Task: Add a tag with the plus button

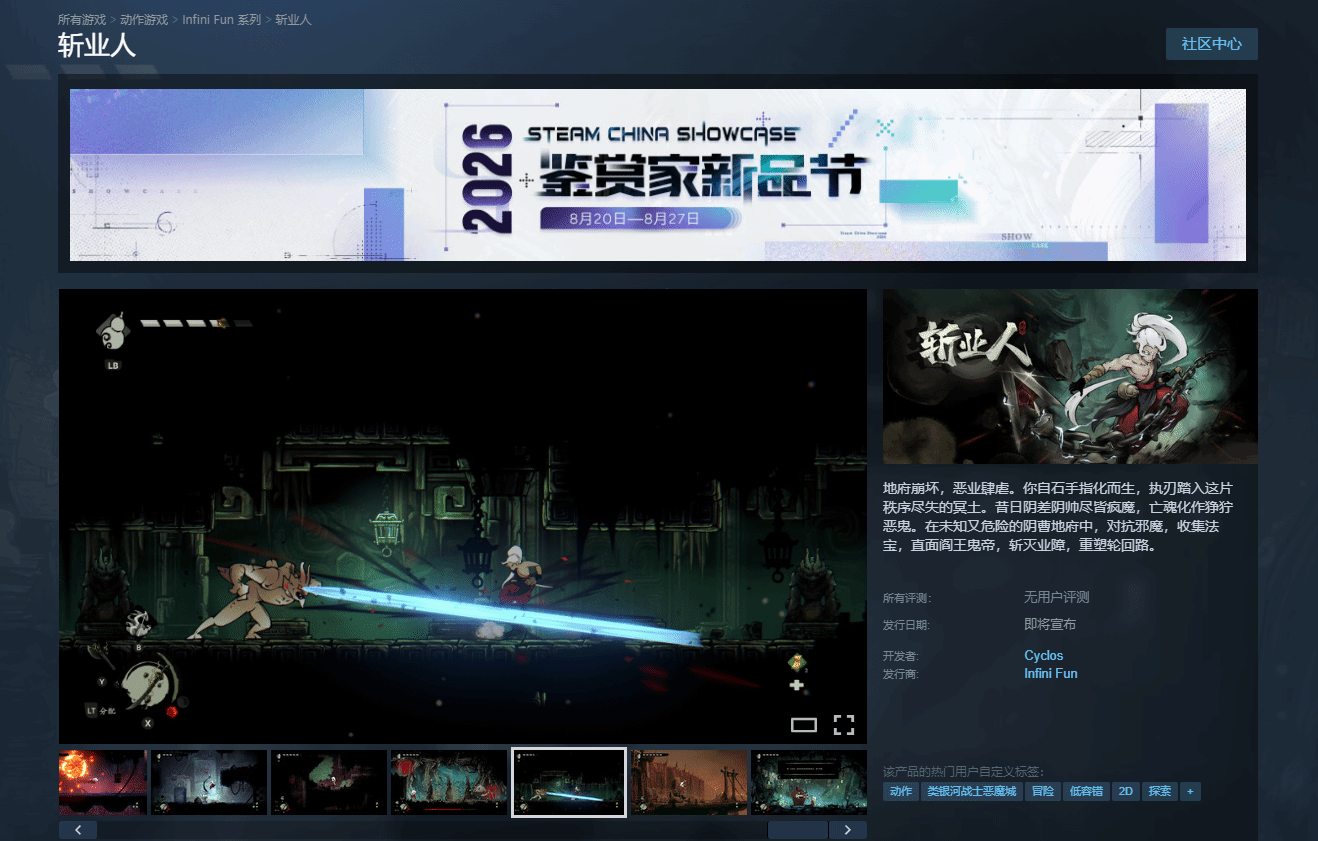Action: click(1190, 791)
